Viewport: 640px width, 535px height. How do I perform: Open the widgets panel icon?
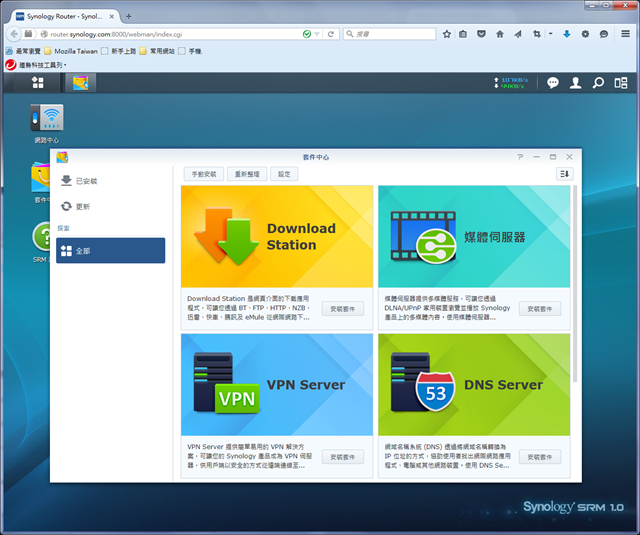point(621,83)
